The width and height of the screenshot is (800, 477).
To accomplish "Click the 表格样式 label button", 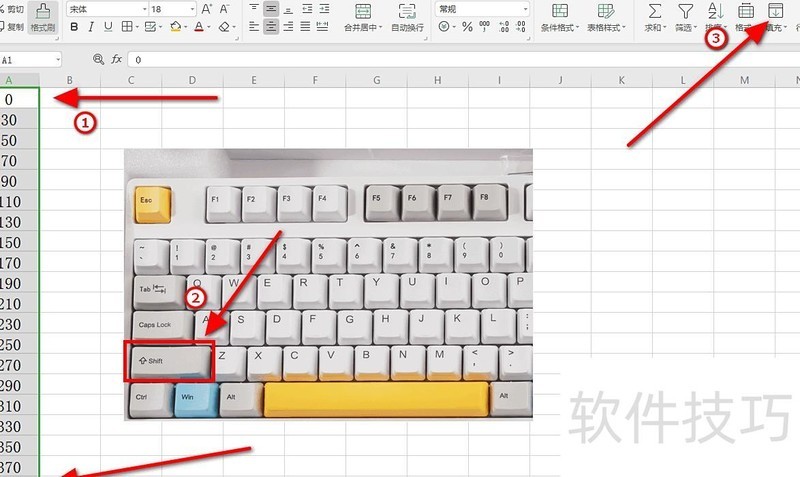I will click(x=606, y=28).
